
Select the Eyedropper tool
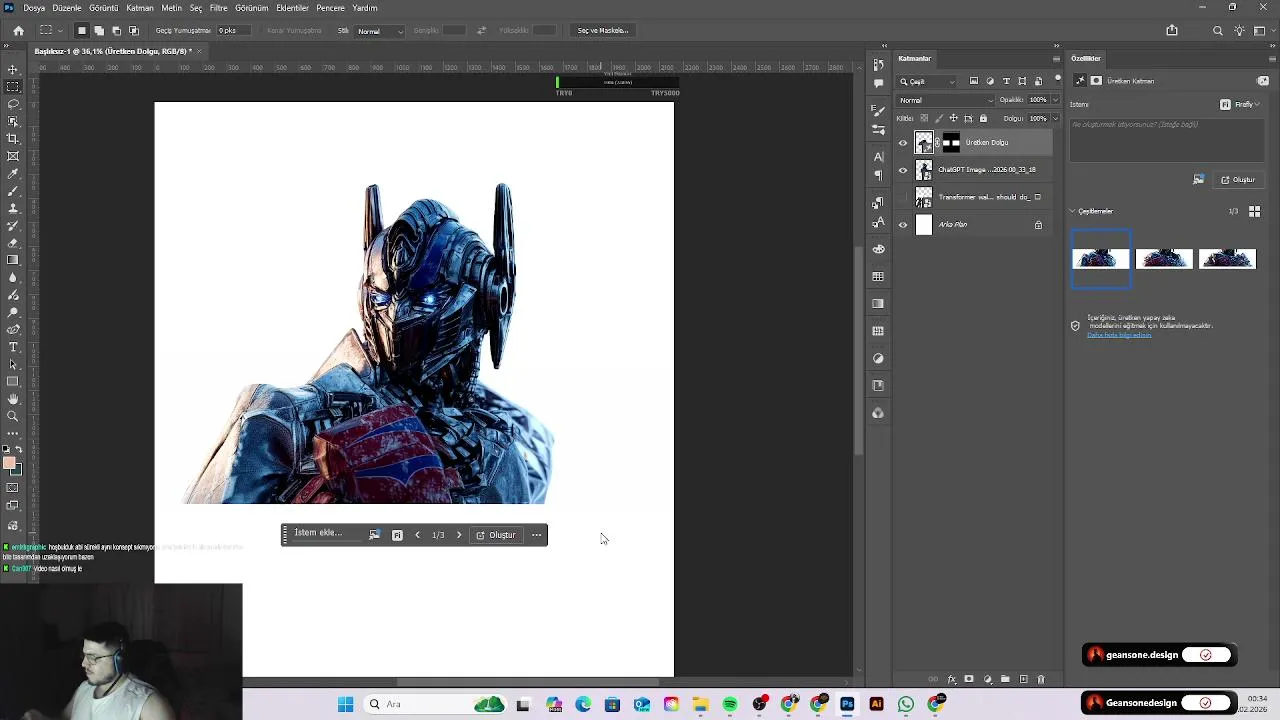(13, 173)
